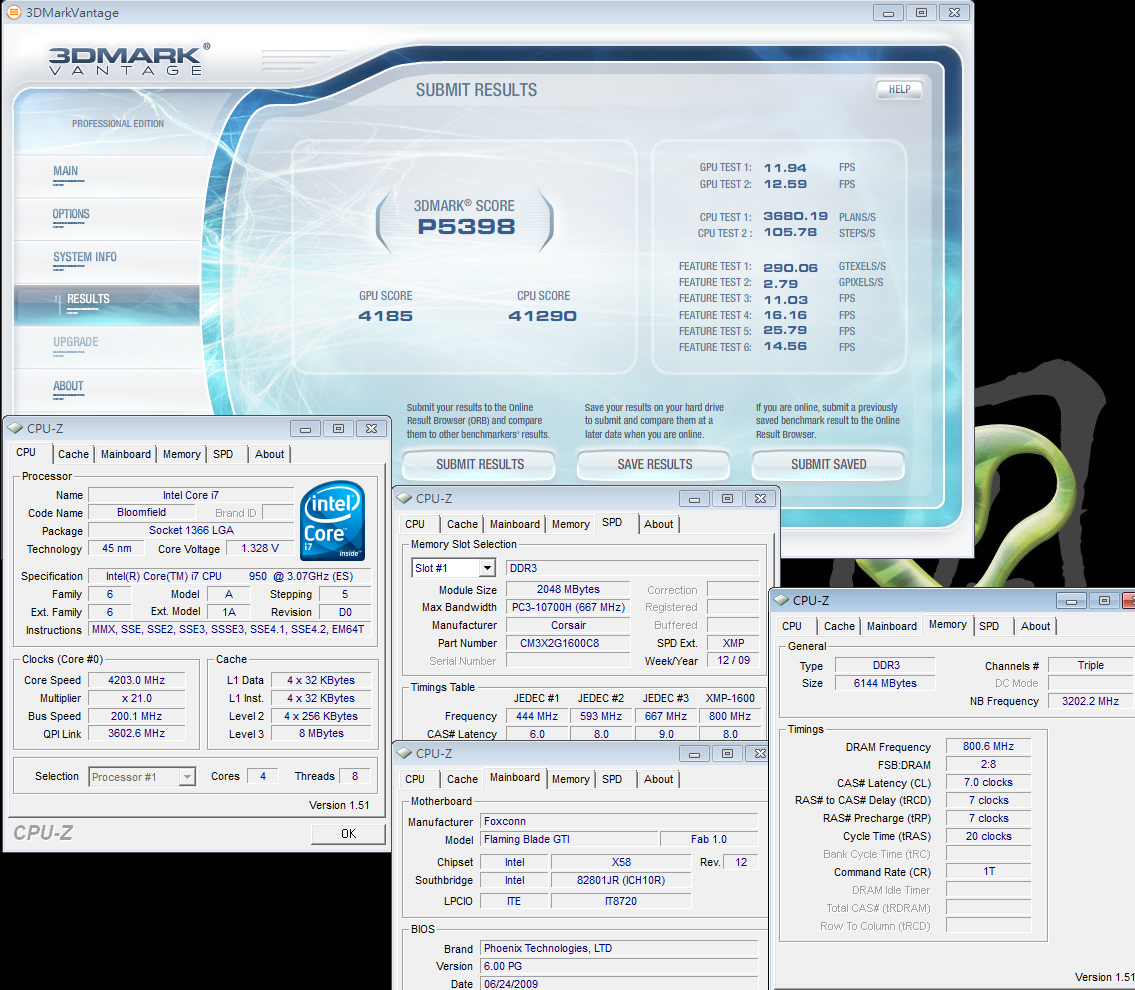1135x990 pixels.
Task: Open CPU tab in CPU-Z memory Timings window
Action: click(x=792, y=627)
